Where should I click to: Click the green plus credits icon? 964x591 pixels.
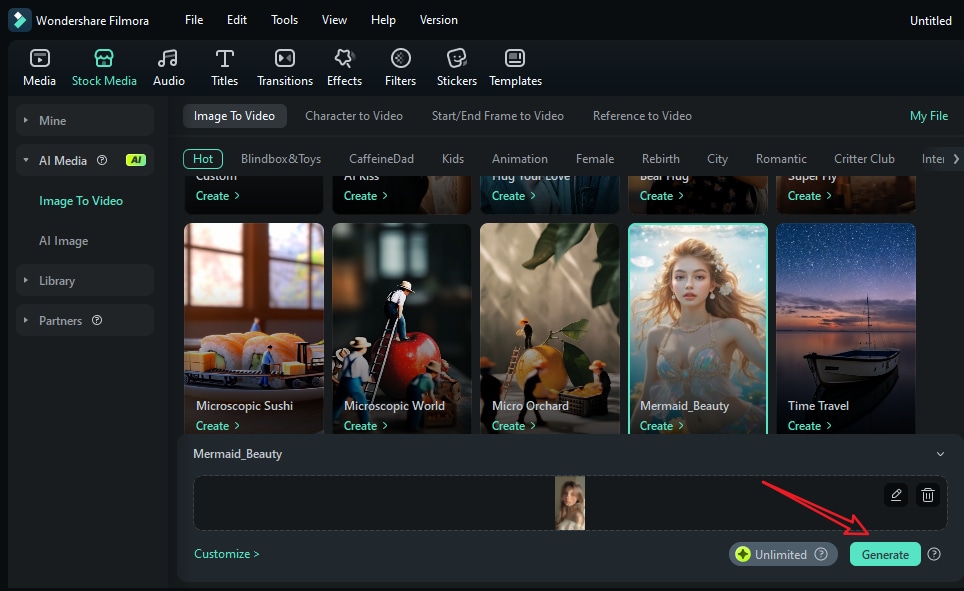pos(743,554)
